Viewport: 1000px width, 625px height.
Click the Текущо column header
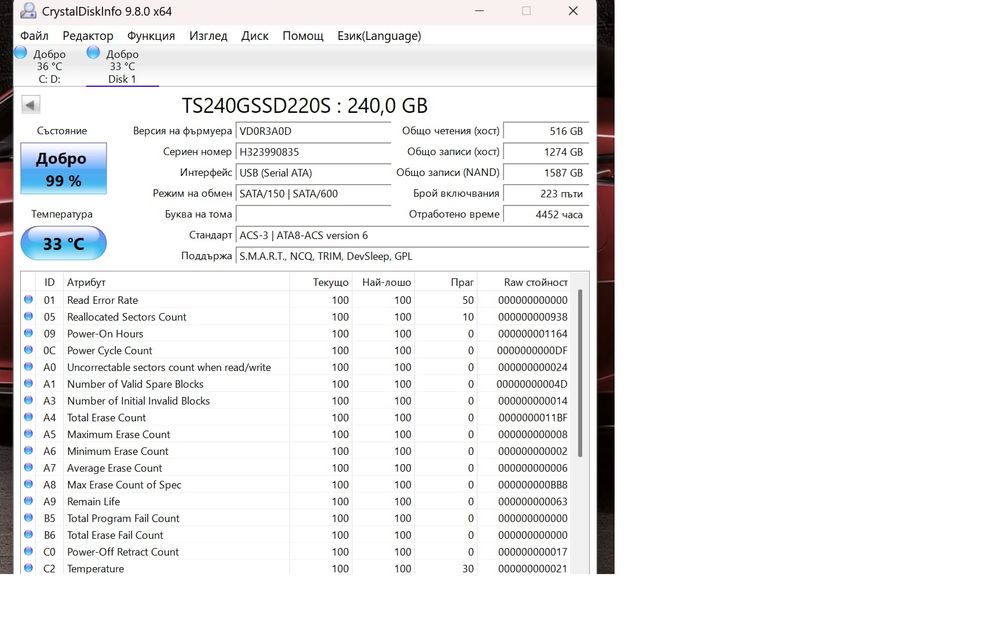(x=330, y=282)
